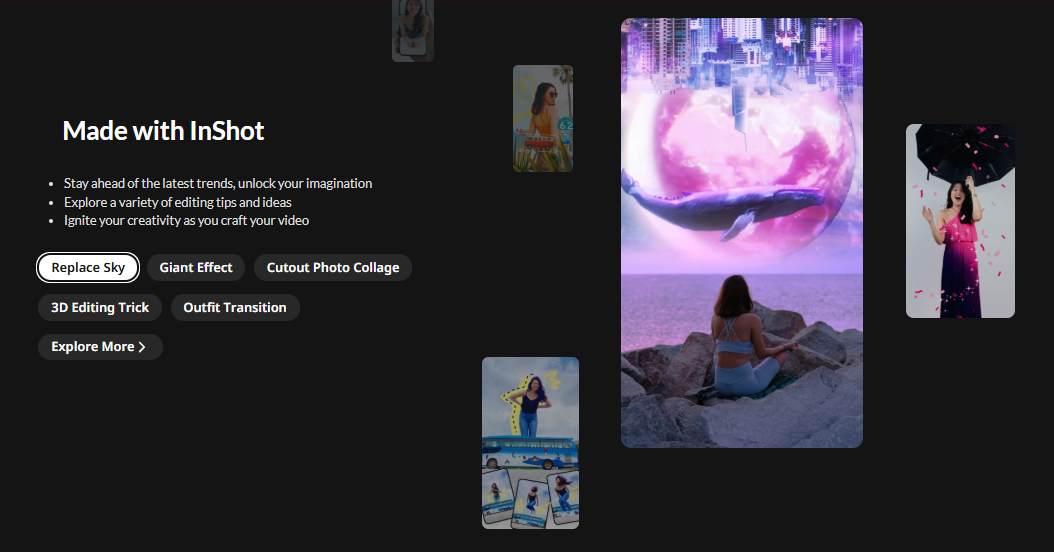This screenshot has height=552, width=1054.
Task: Open the woman standing on bus collage thumbnail
Action: [x=530, y=442]
